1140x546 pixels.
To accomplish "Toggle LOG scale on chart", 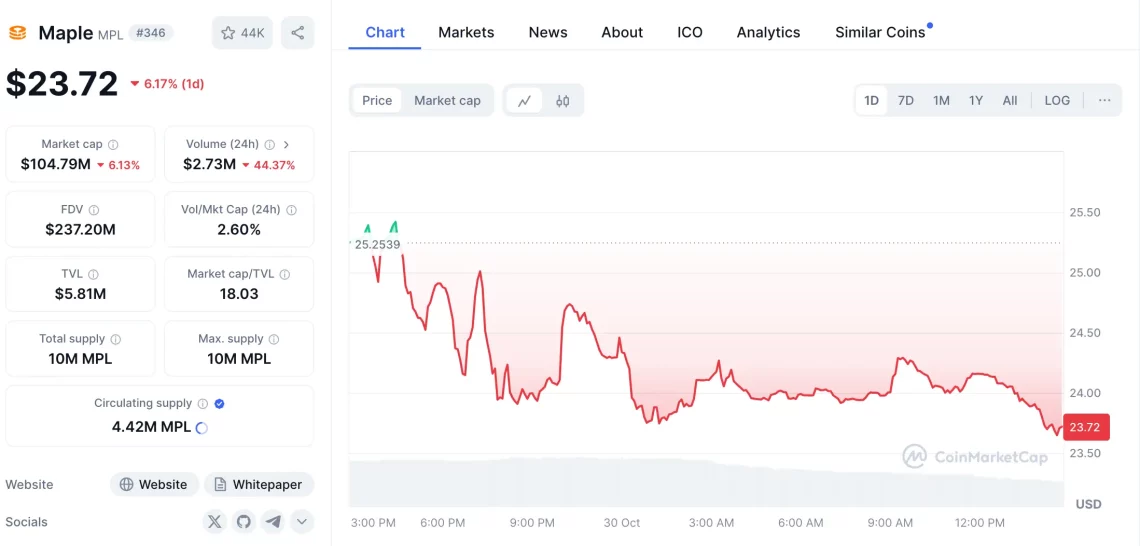I will [1057, 100].
